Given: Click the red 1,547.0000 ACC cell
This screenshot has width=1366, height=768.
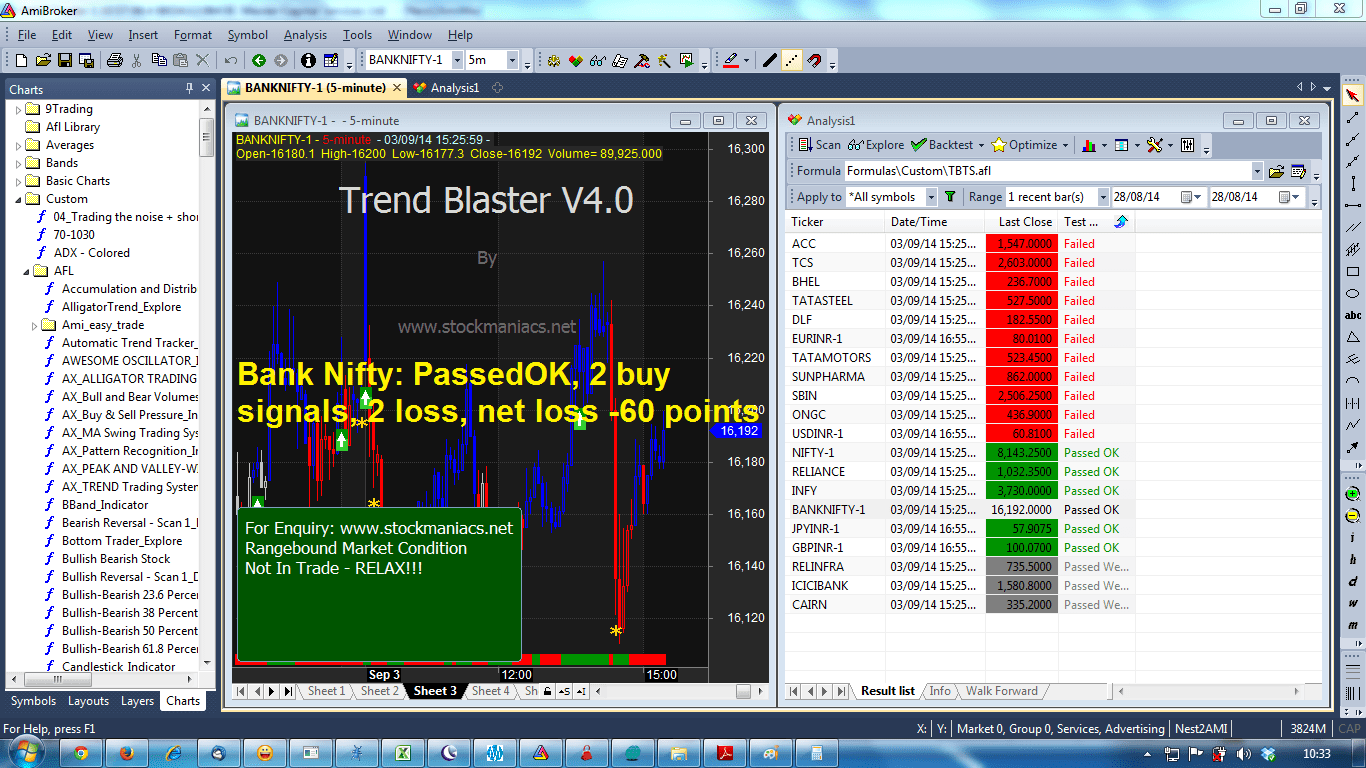Looking at the screenshot, I should pos(1021,244).
